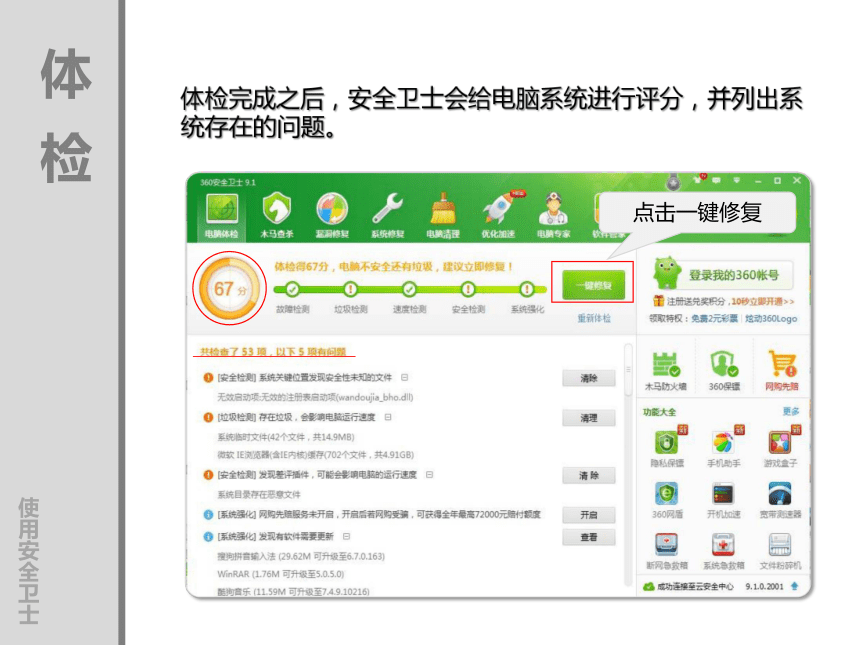Collapse the 存在垃圾,会影响电脑运行速度 item
The image size is (860, 645).
coord(388,417)
